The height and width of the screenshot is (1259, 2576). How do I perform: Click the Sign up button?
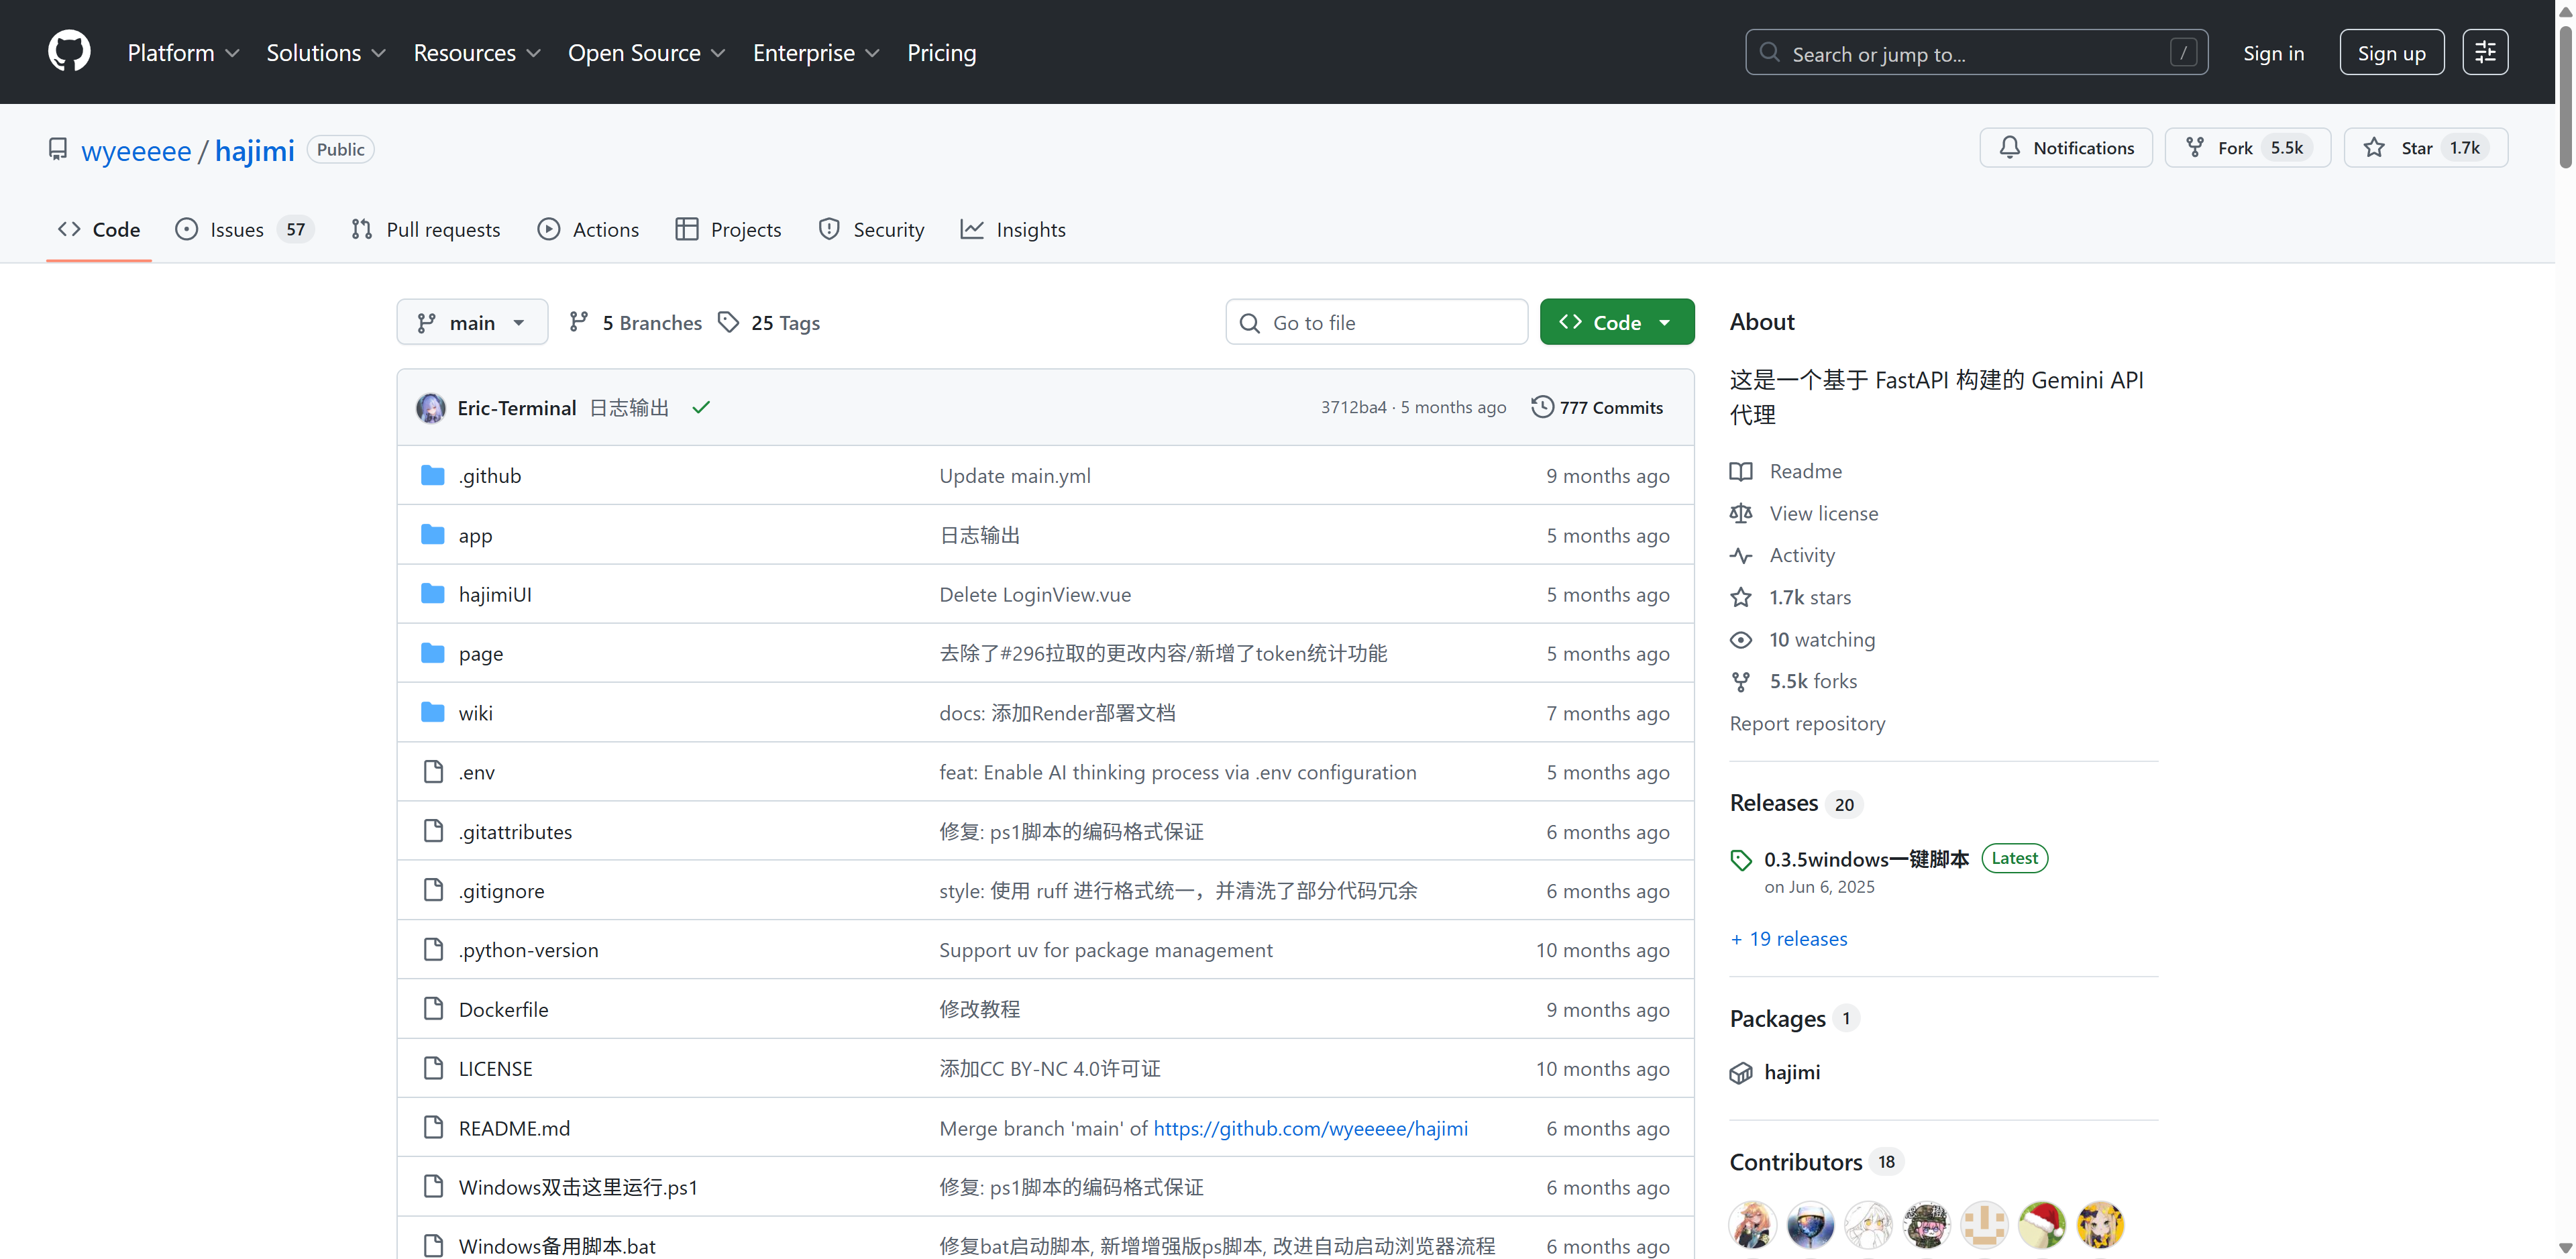point(2390,52)
